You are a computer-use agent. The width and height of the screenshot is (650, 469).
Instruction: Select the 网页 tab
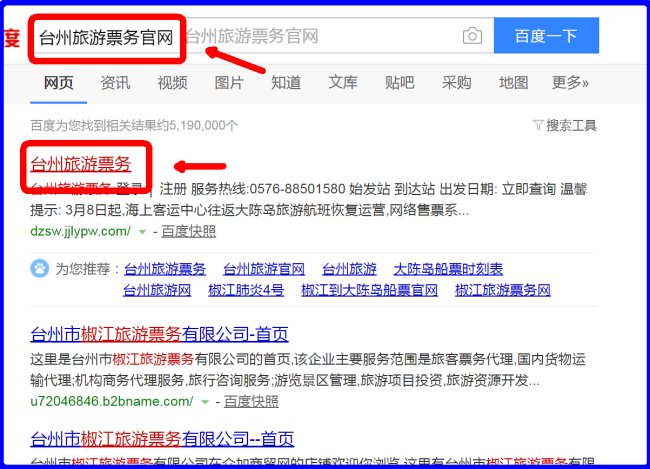coord(58,83)
